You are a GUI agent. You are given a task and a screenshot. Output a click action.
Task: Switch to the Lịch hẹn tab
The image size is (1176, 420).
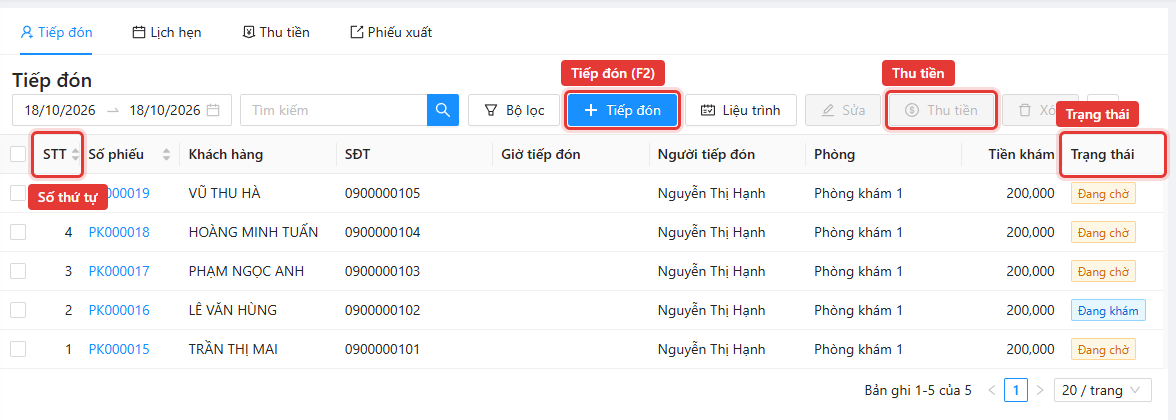tap(166, 32)
